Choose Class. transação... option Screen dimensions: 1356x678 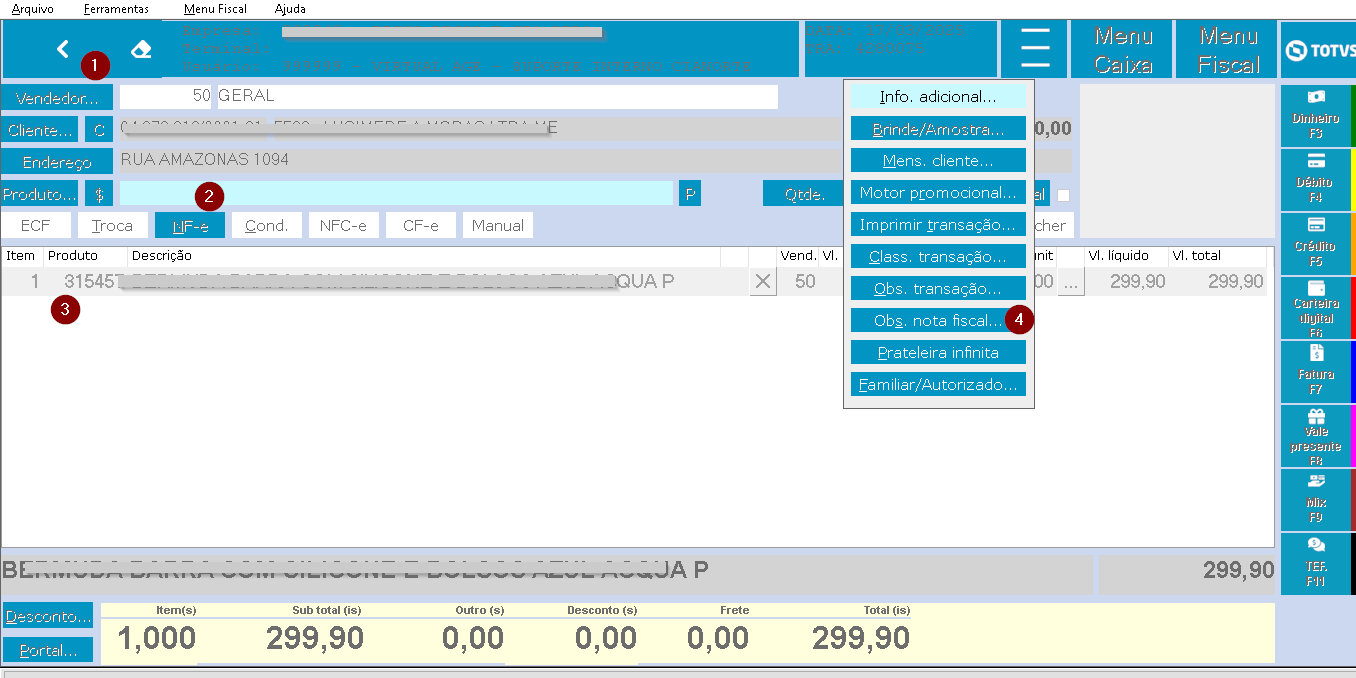coord(938,257)
